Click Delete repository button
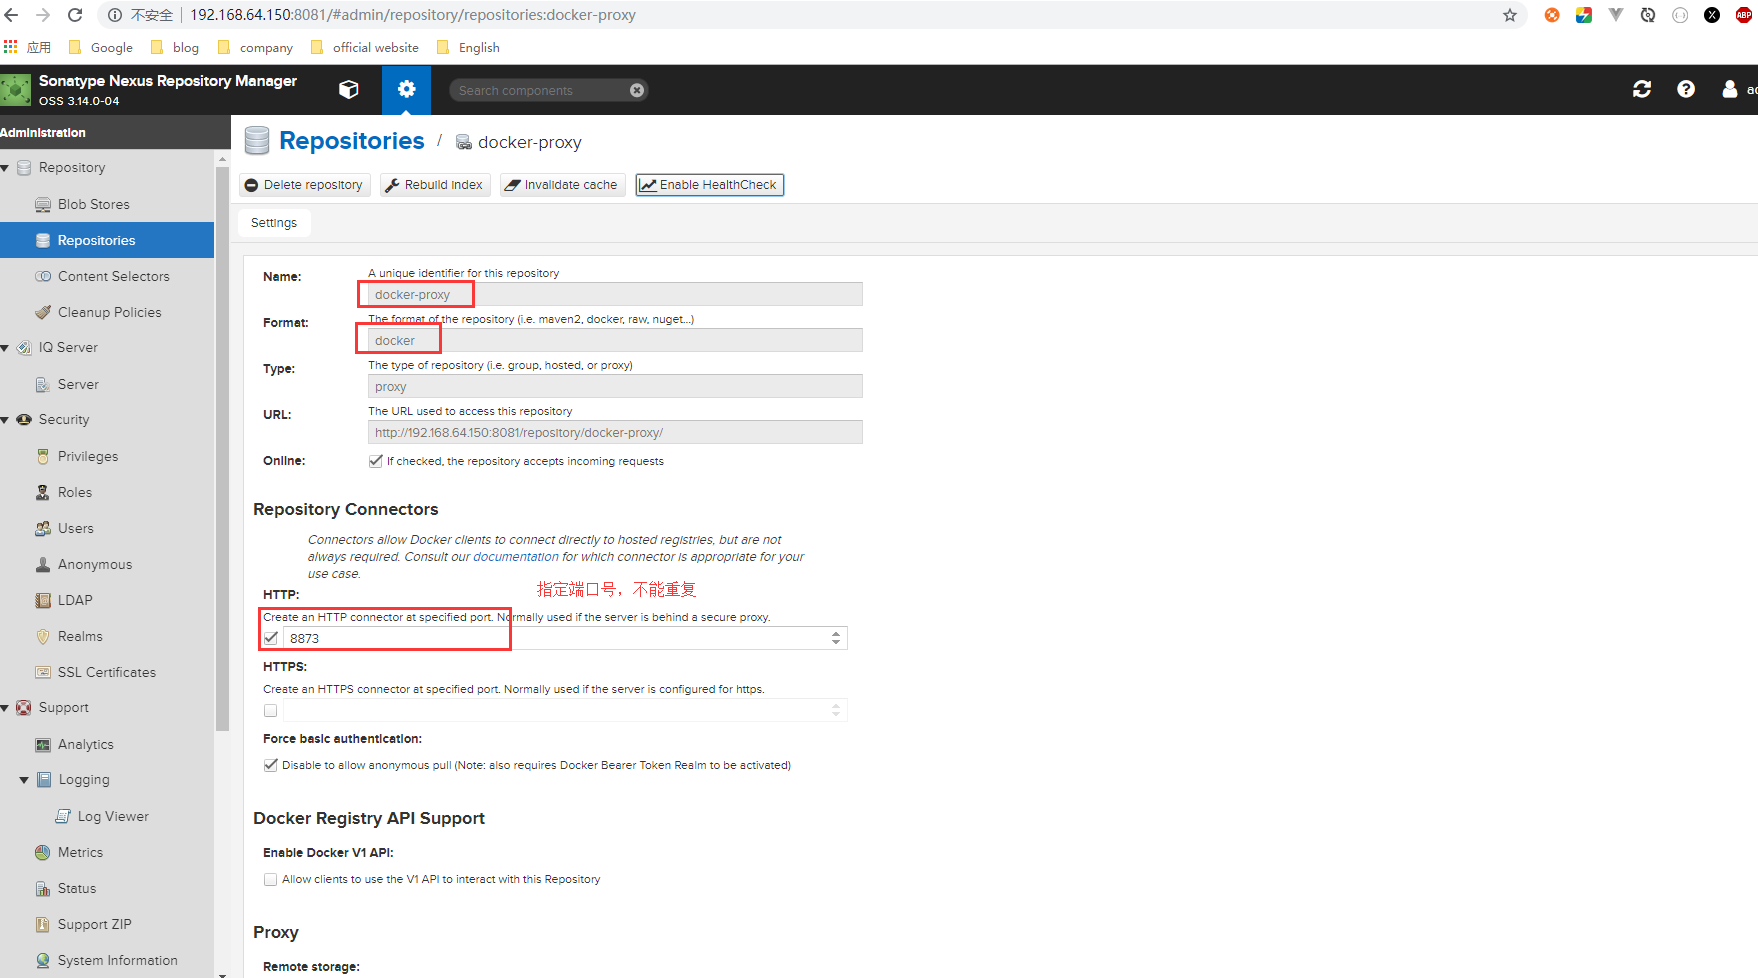 304,185
